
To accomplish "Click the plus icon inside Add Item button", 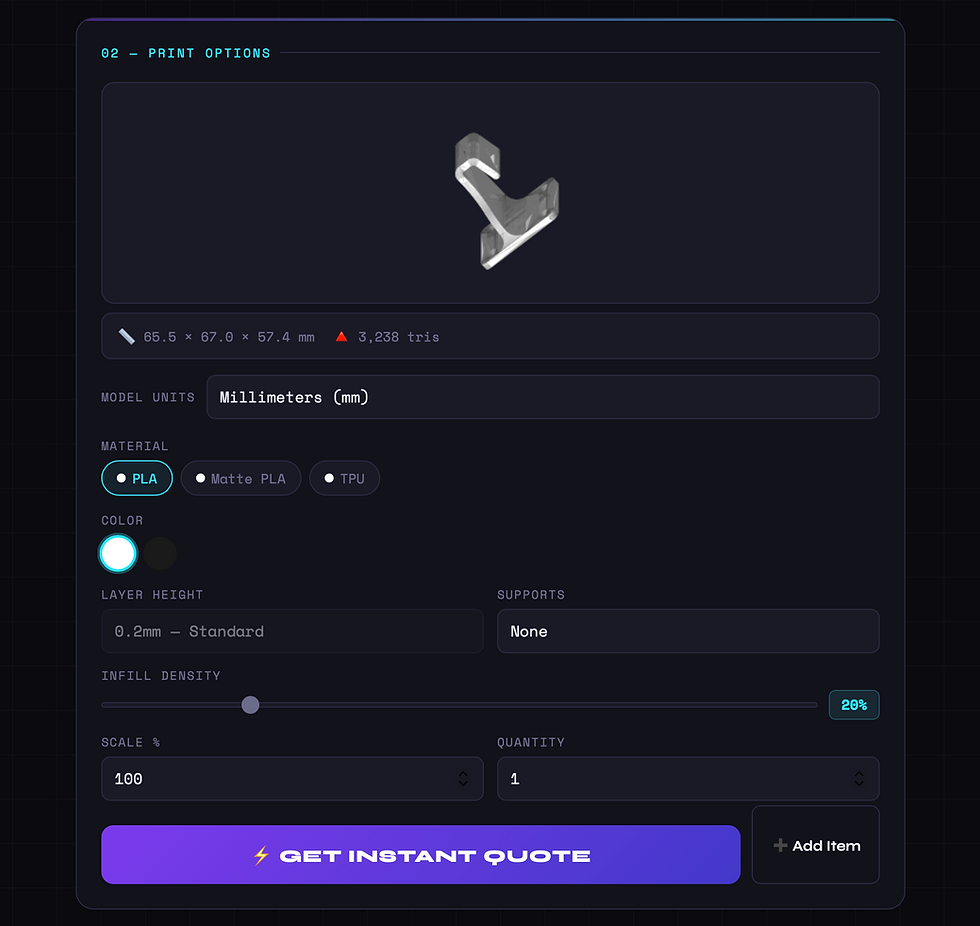I will (x=779, y=845).
